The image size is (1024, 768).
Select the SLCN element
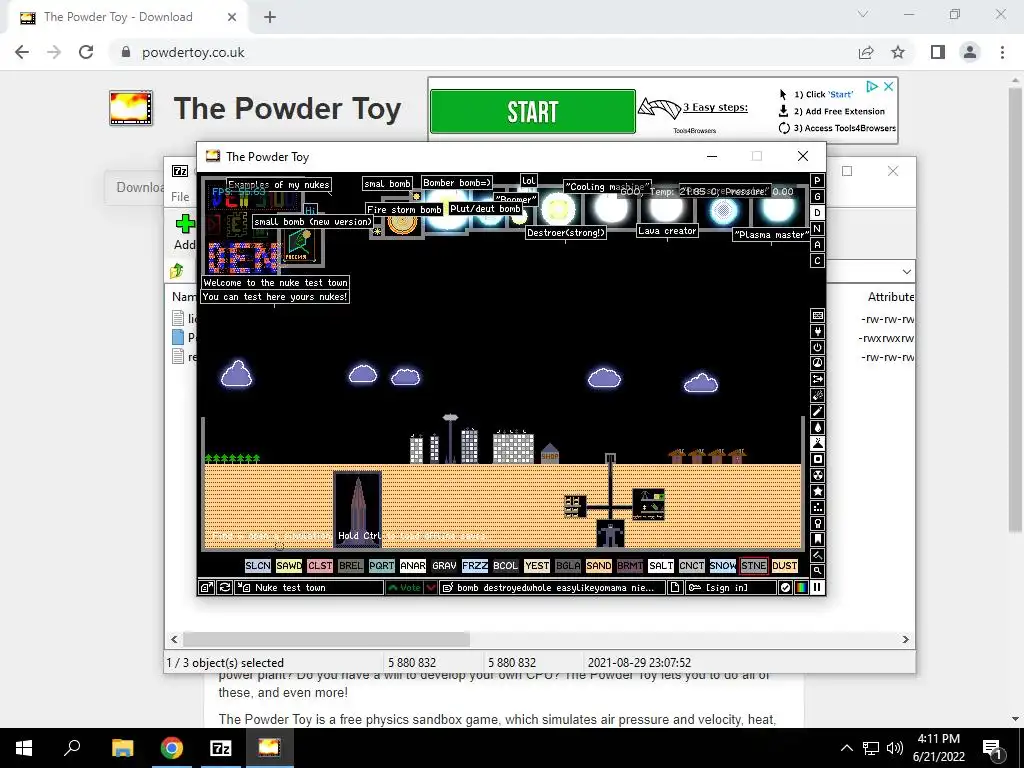coord(258,566)
